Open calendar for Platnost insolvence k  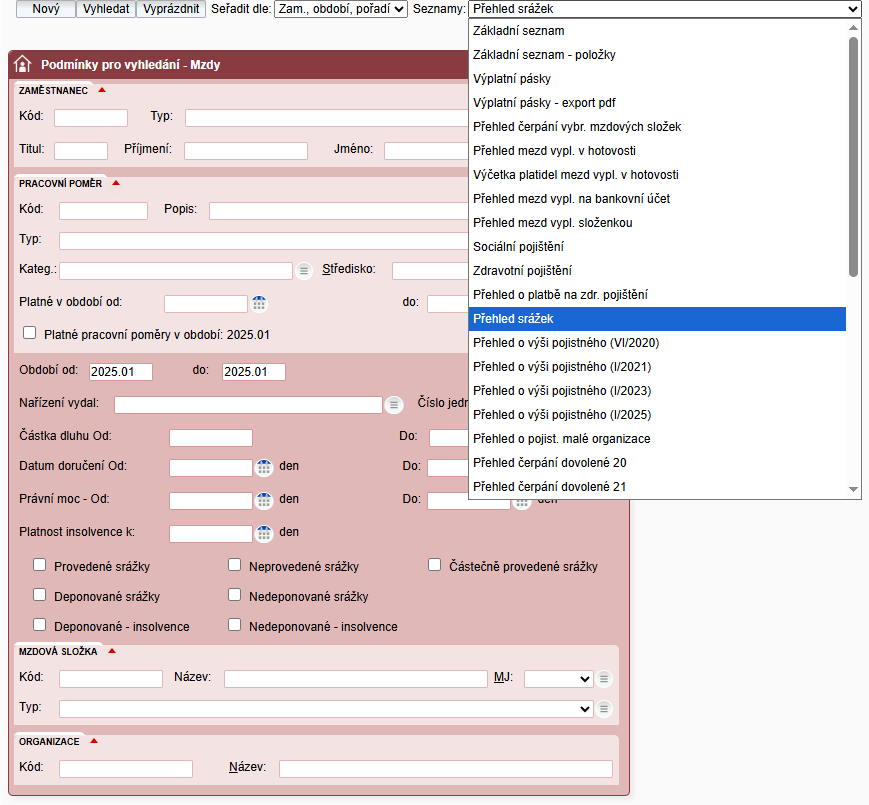tap(264, 534)
